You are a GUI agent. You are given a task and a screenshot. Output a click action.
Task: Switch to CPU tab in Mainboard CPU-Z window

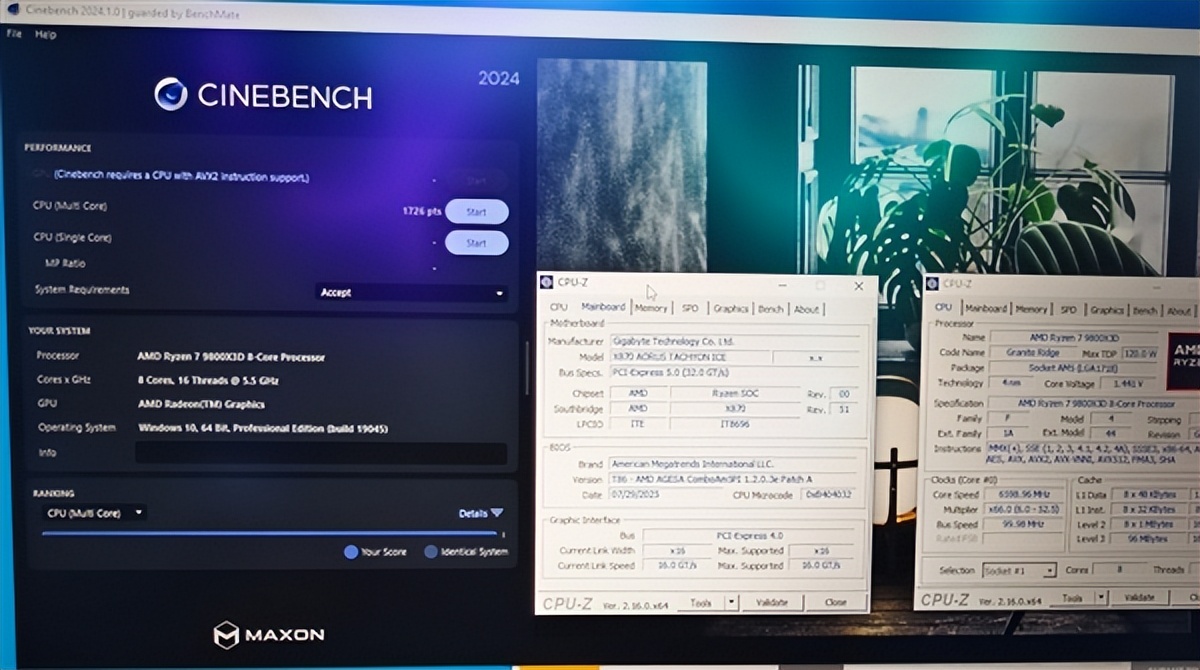(x=559, y=308)
